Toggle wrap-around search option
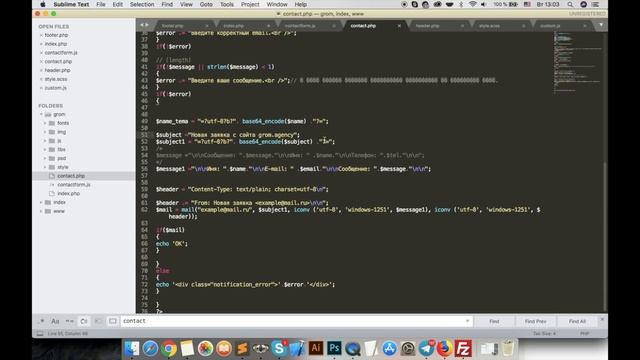Viewport: 640px width, 360px height. [84, 321]
